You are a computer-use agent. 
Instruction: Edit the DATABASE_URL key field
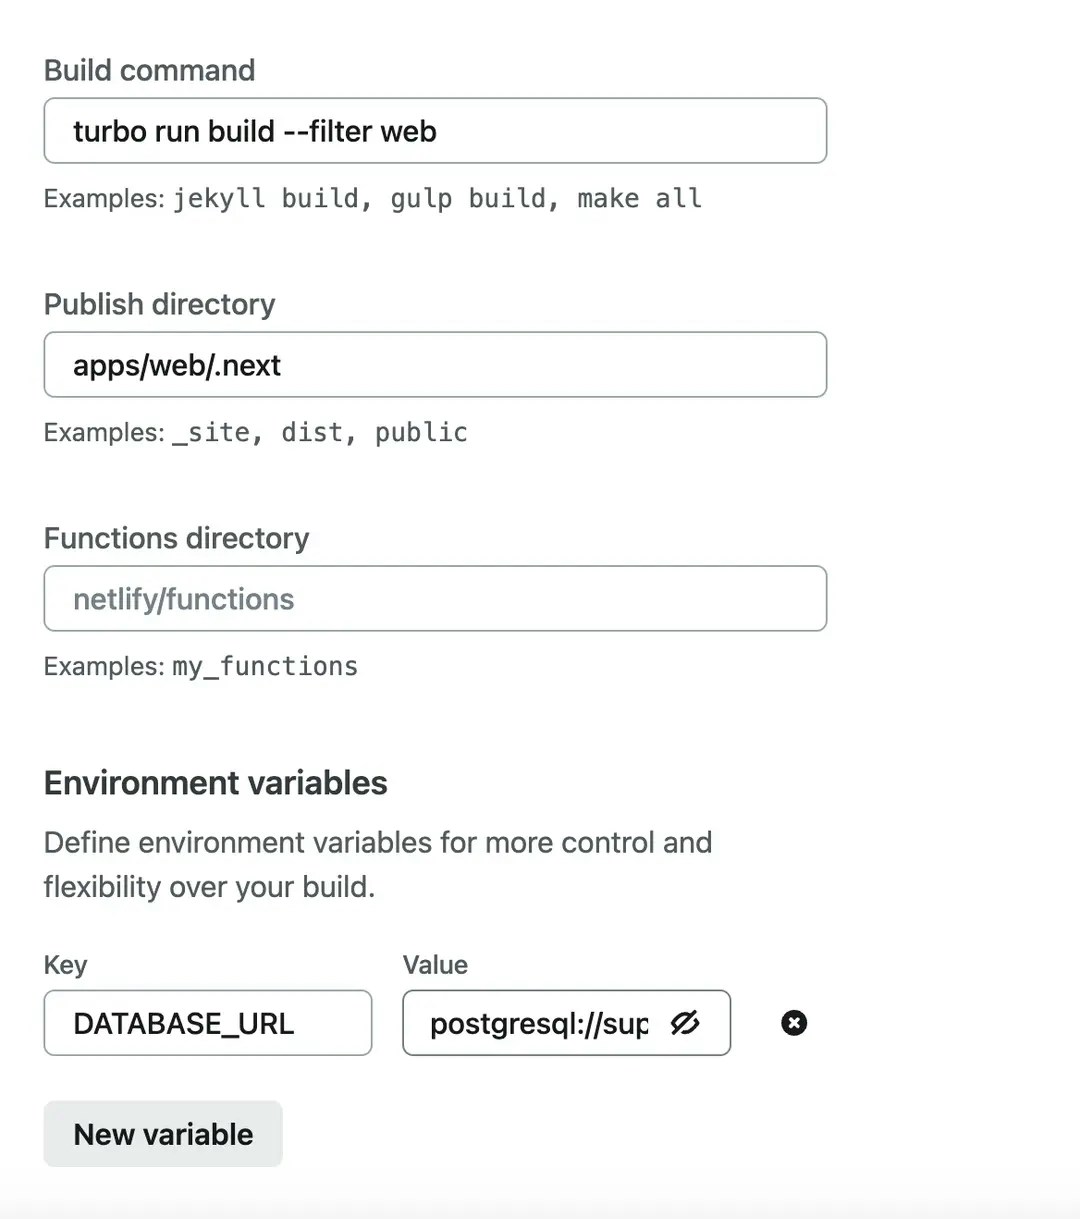click(x=208, y=1023)
